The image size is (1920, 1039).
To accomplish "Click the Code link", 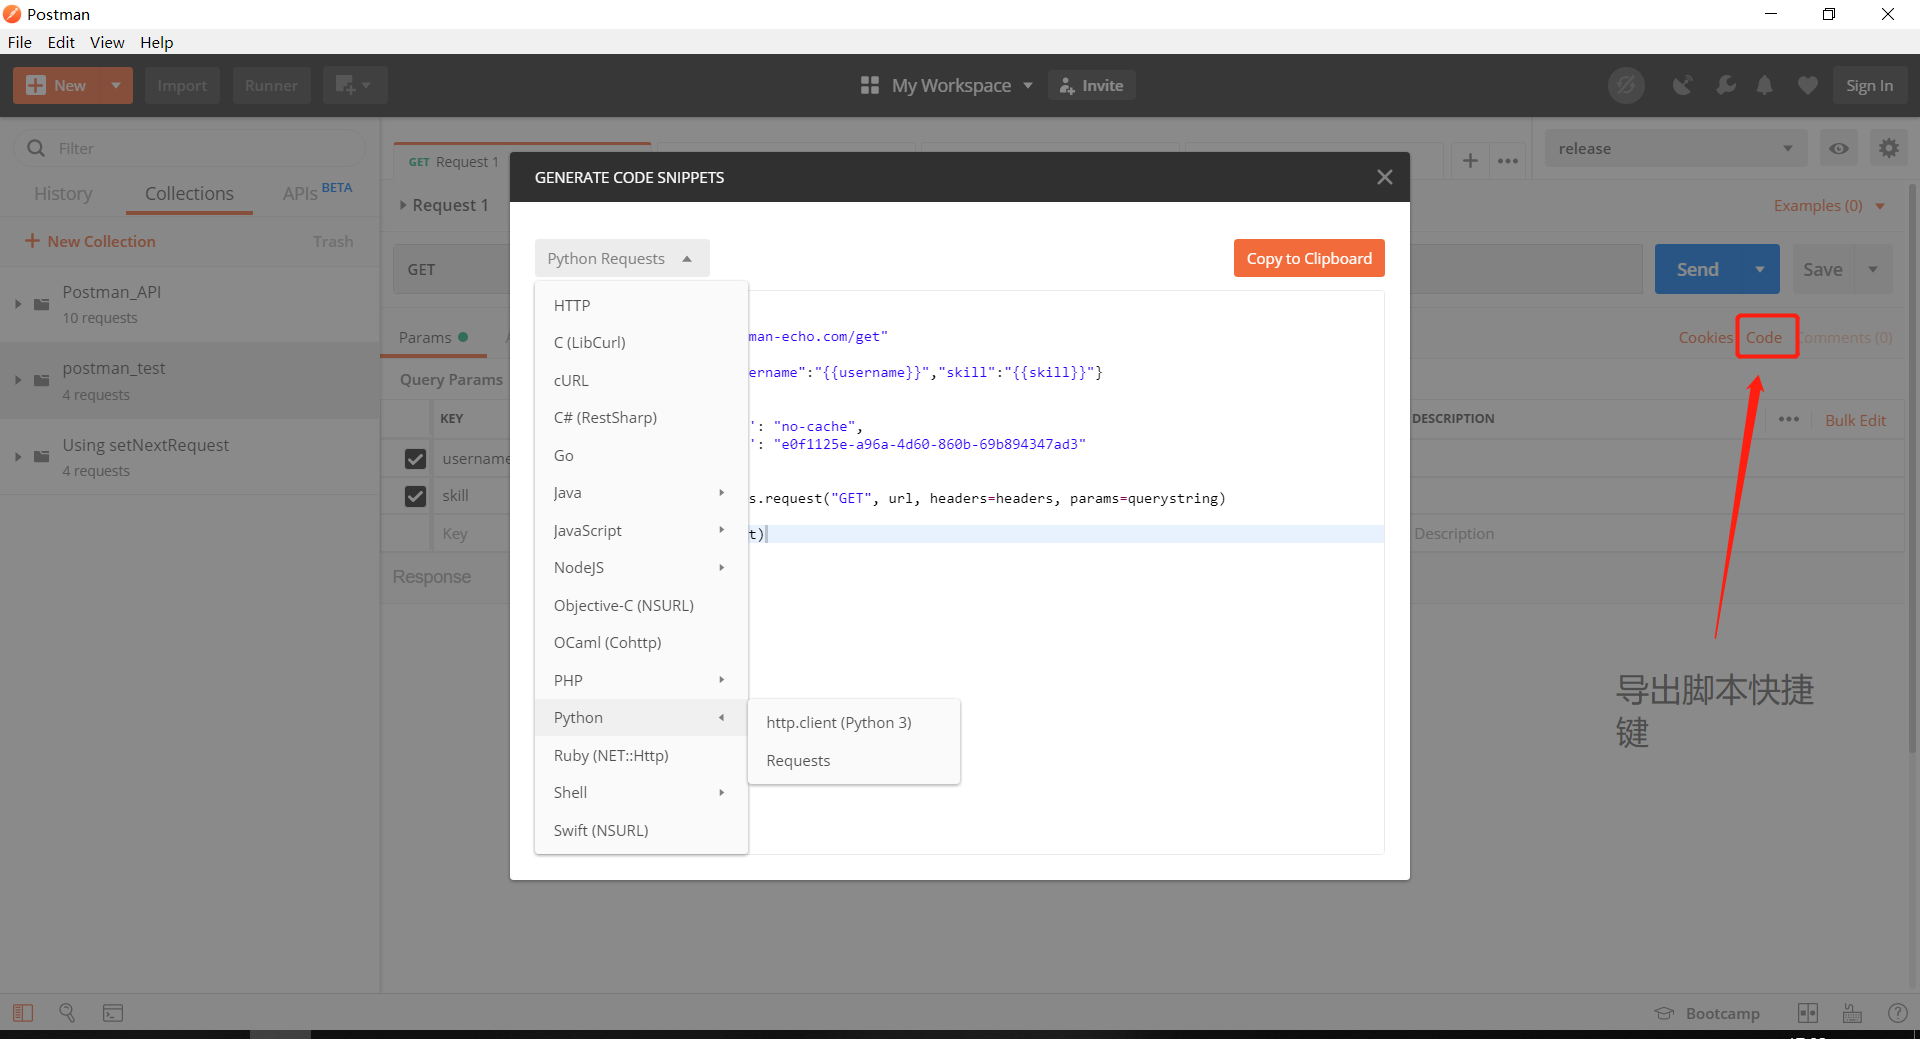I will [1764, 337].
